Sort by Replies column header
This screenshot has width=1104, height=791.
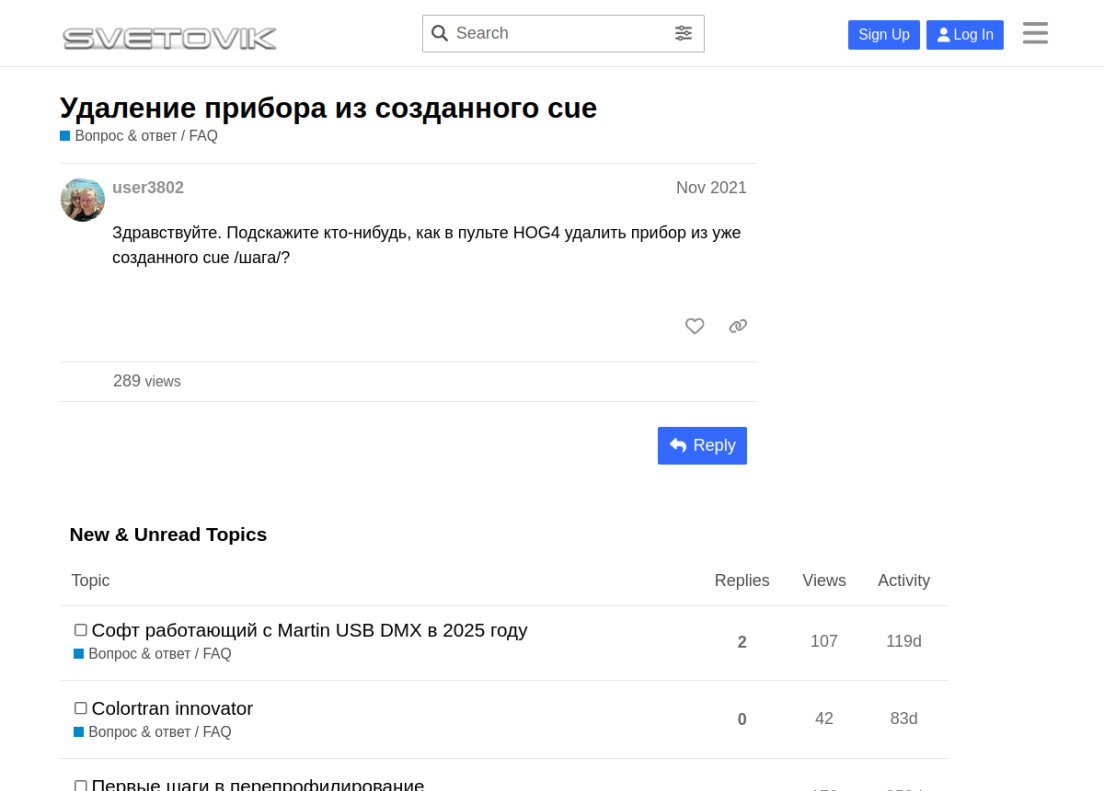tap(742, 580)
